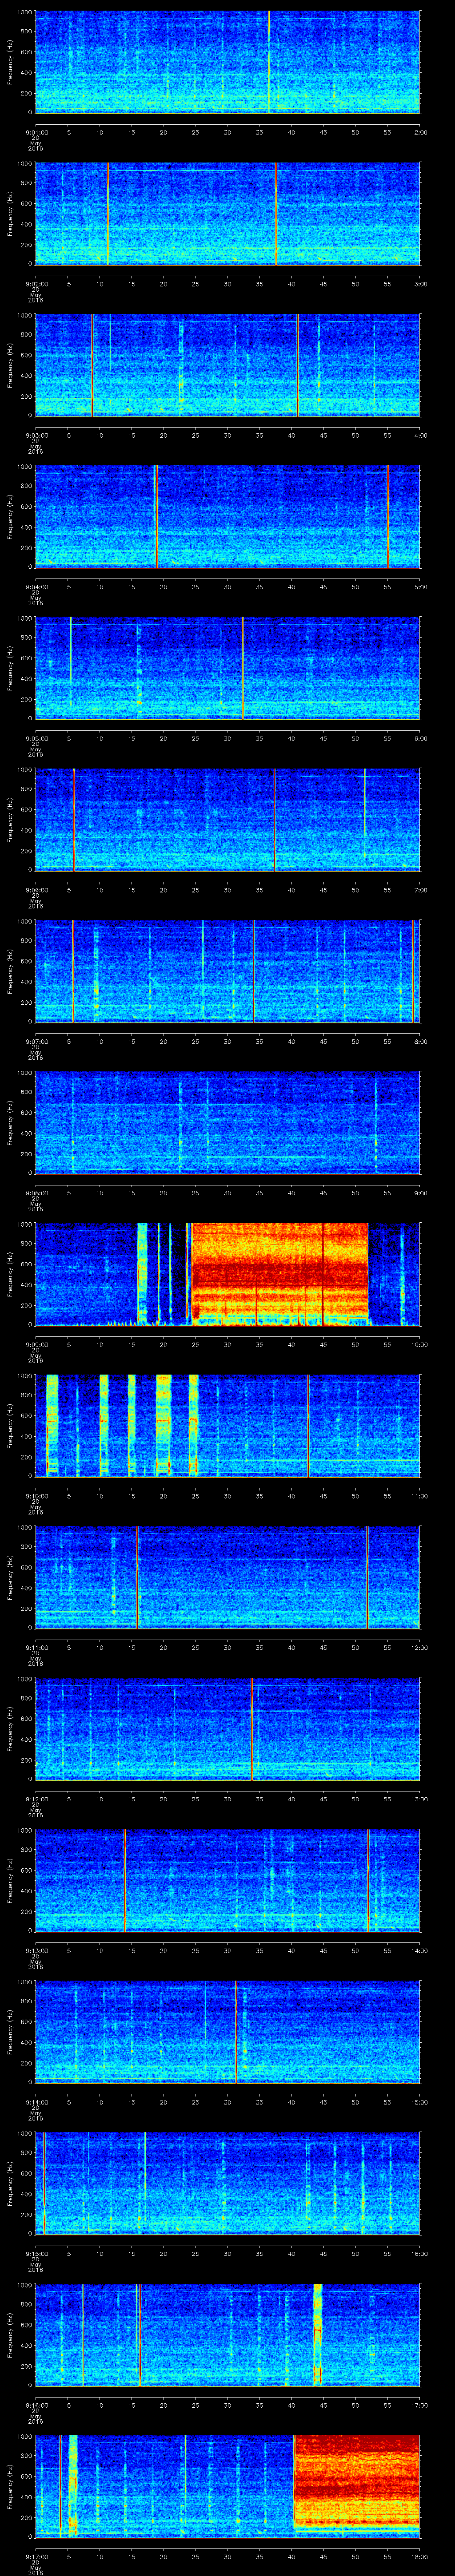The height and width of the screenshot is (2576, 455).
Task: Click the 2:00 end time label
Action: (x=420, y=132)
